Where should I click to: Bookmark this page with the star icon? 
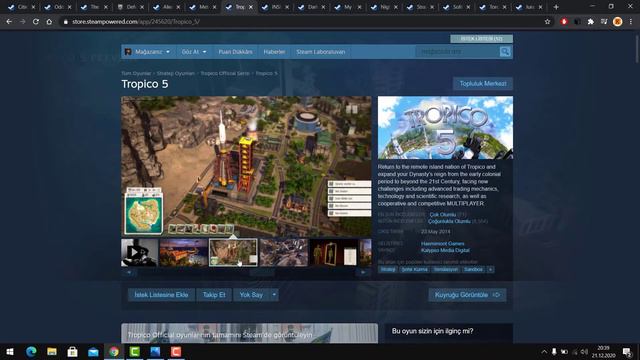click(547, 22)
